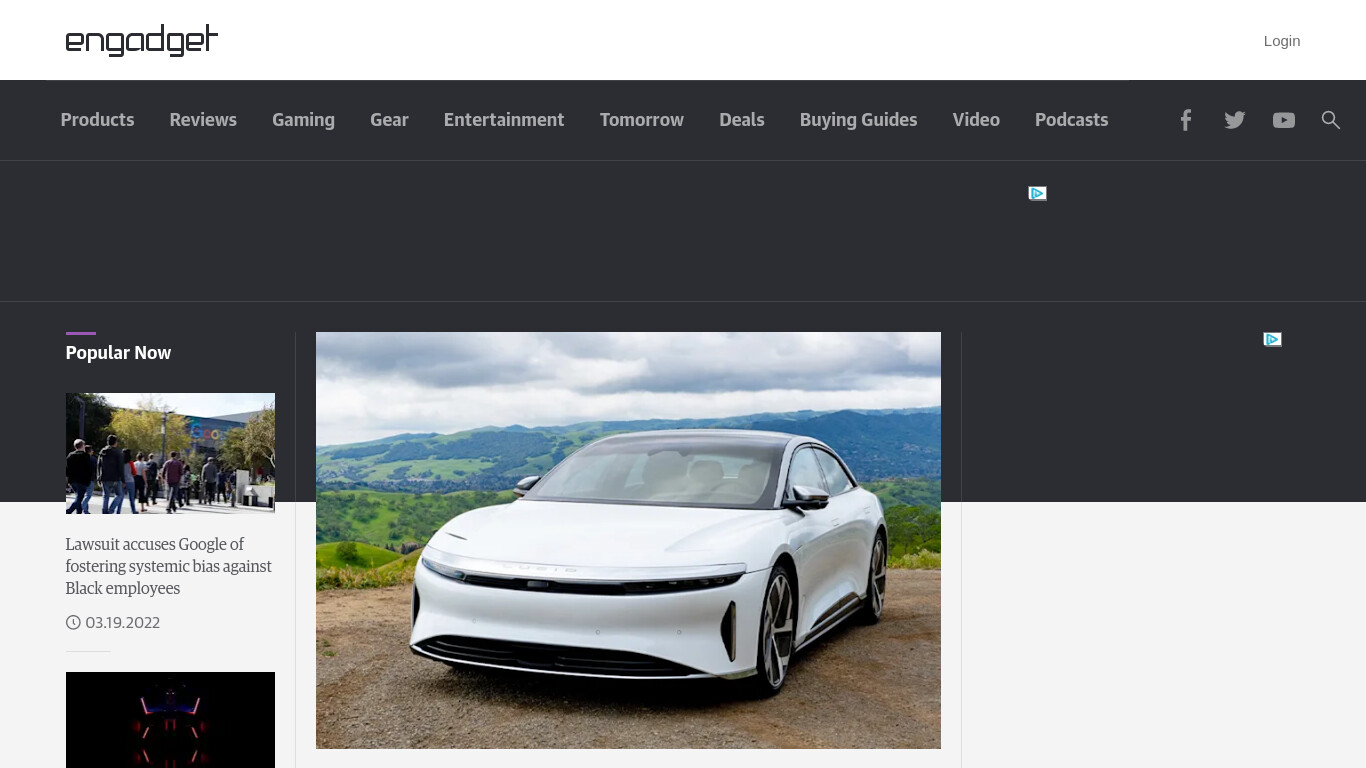Open the Entertainment section
1366x768 pixels.
(504, 120)
